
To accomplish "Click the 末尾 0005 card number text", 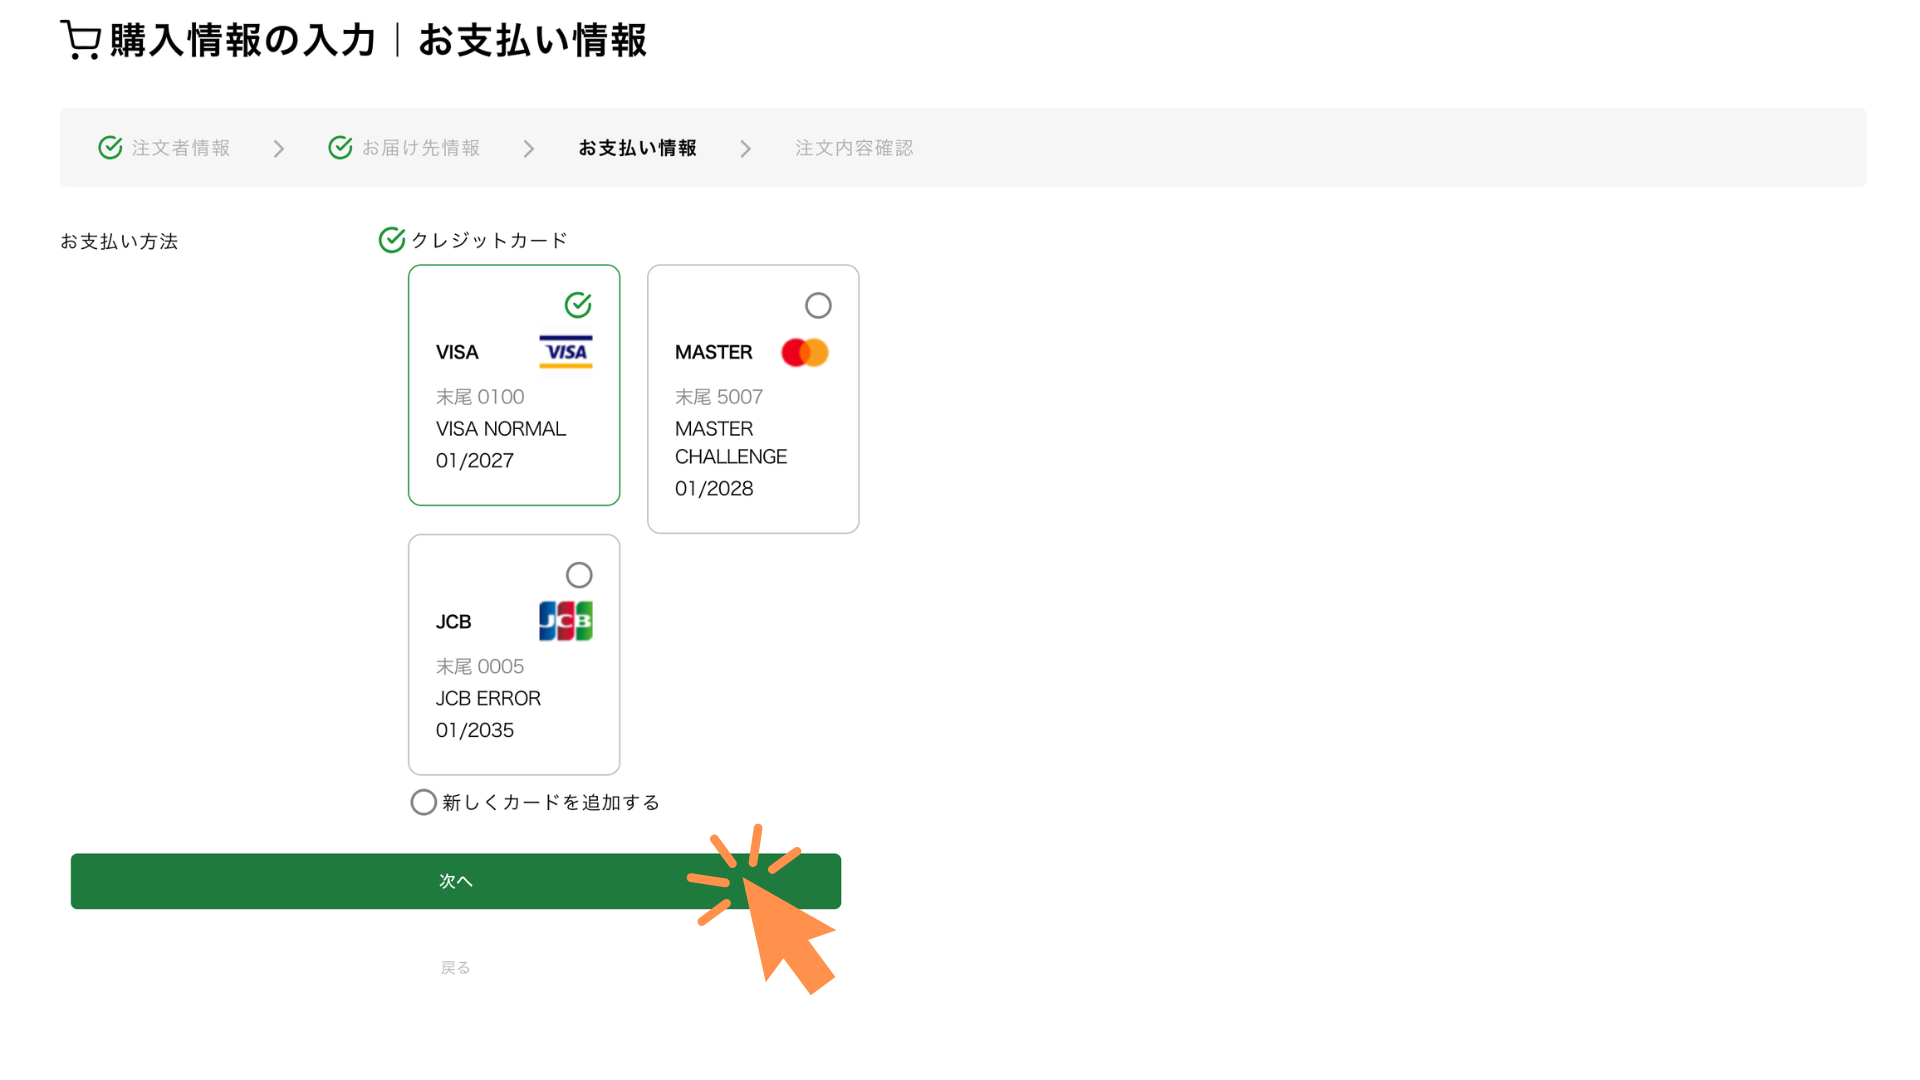I will click(x=480, y=667).
